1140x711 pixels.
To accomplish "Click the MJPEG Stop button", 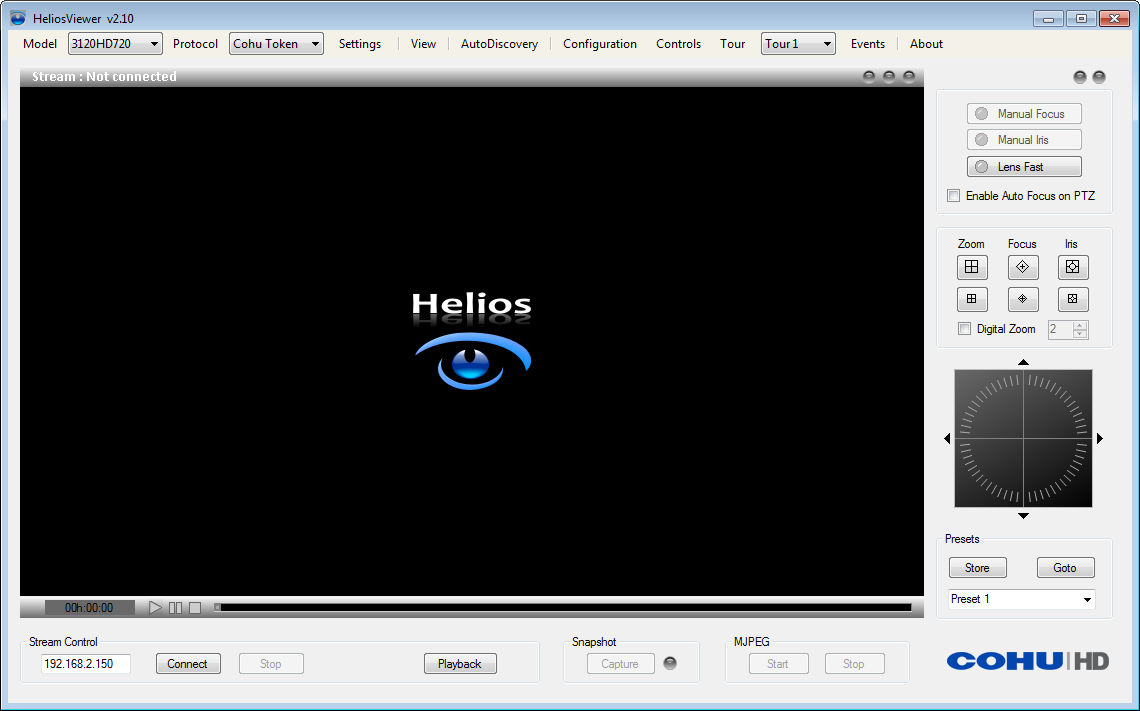I will tap(854, 664).
